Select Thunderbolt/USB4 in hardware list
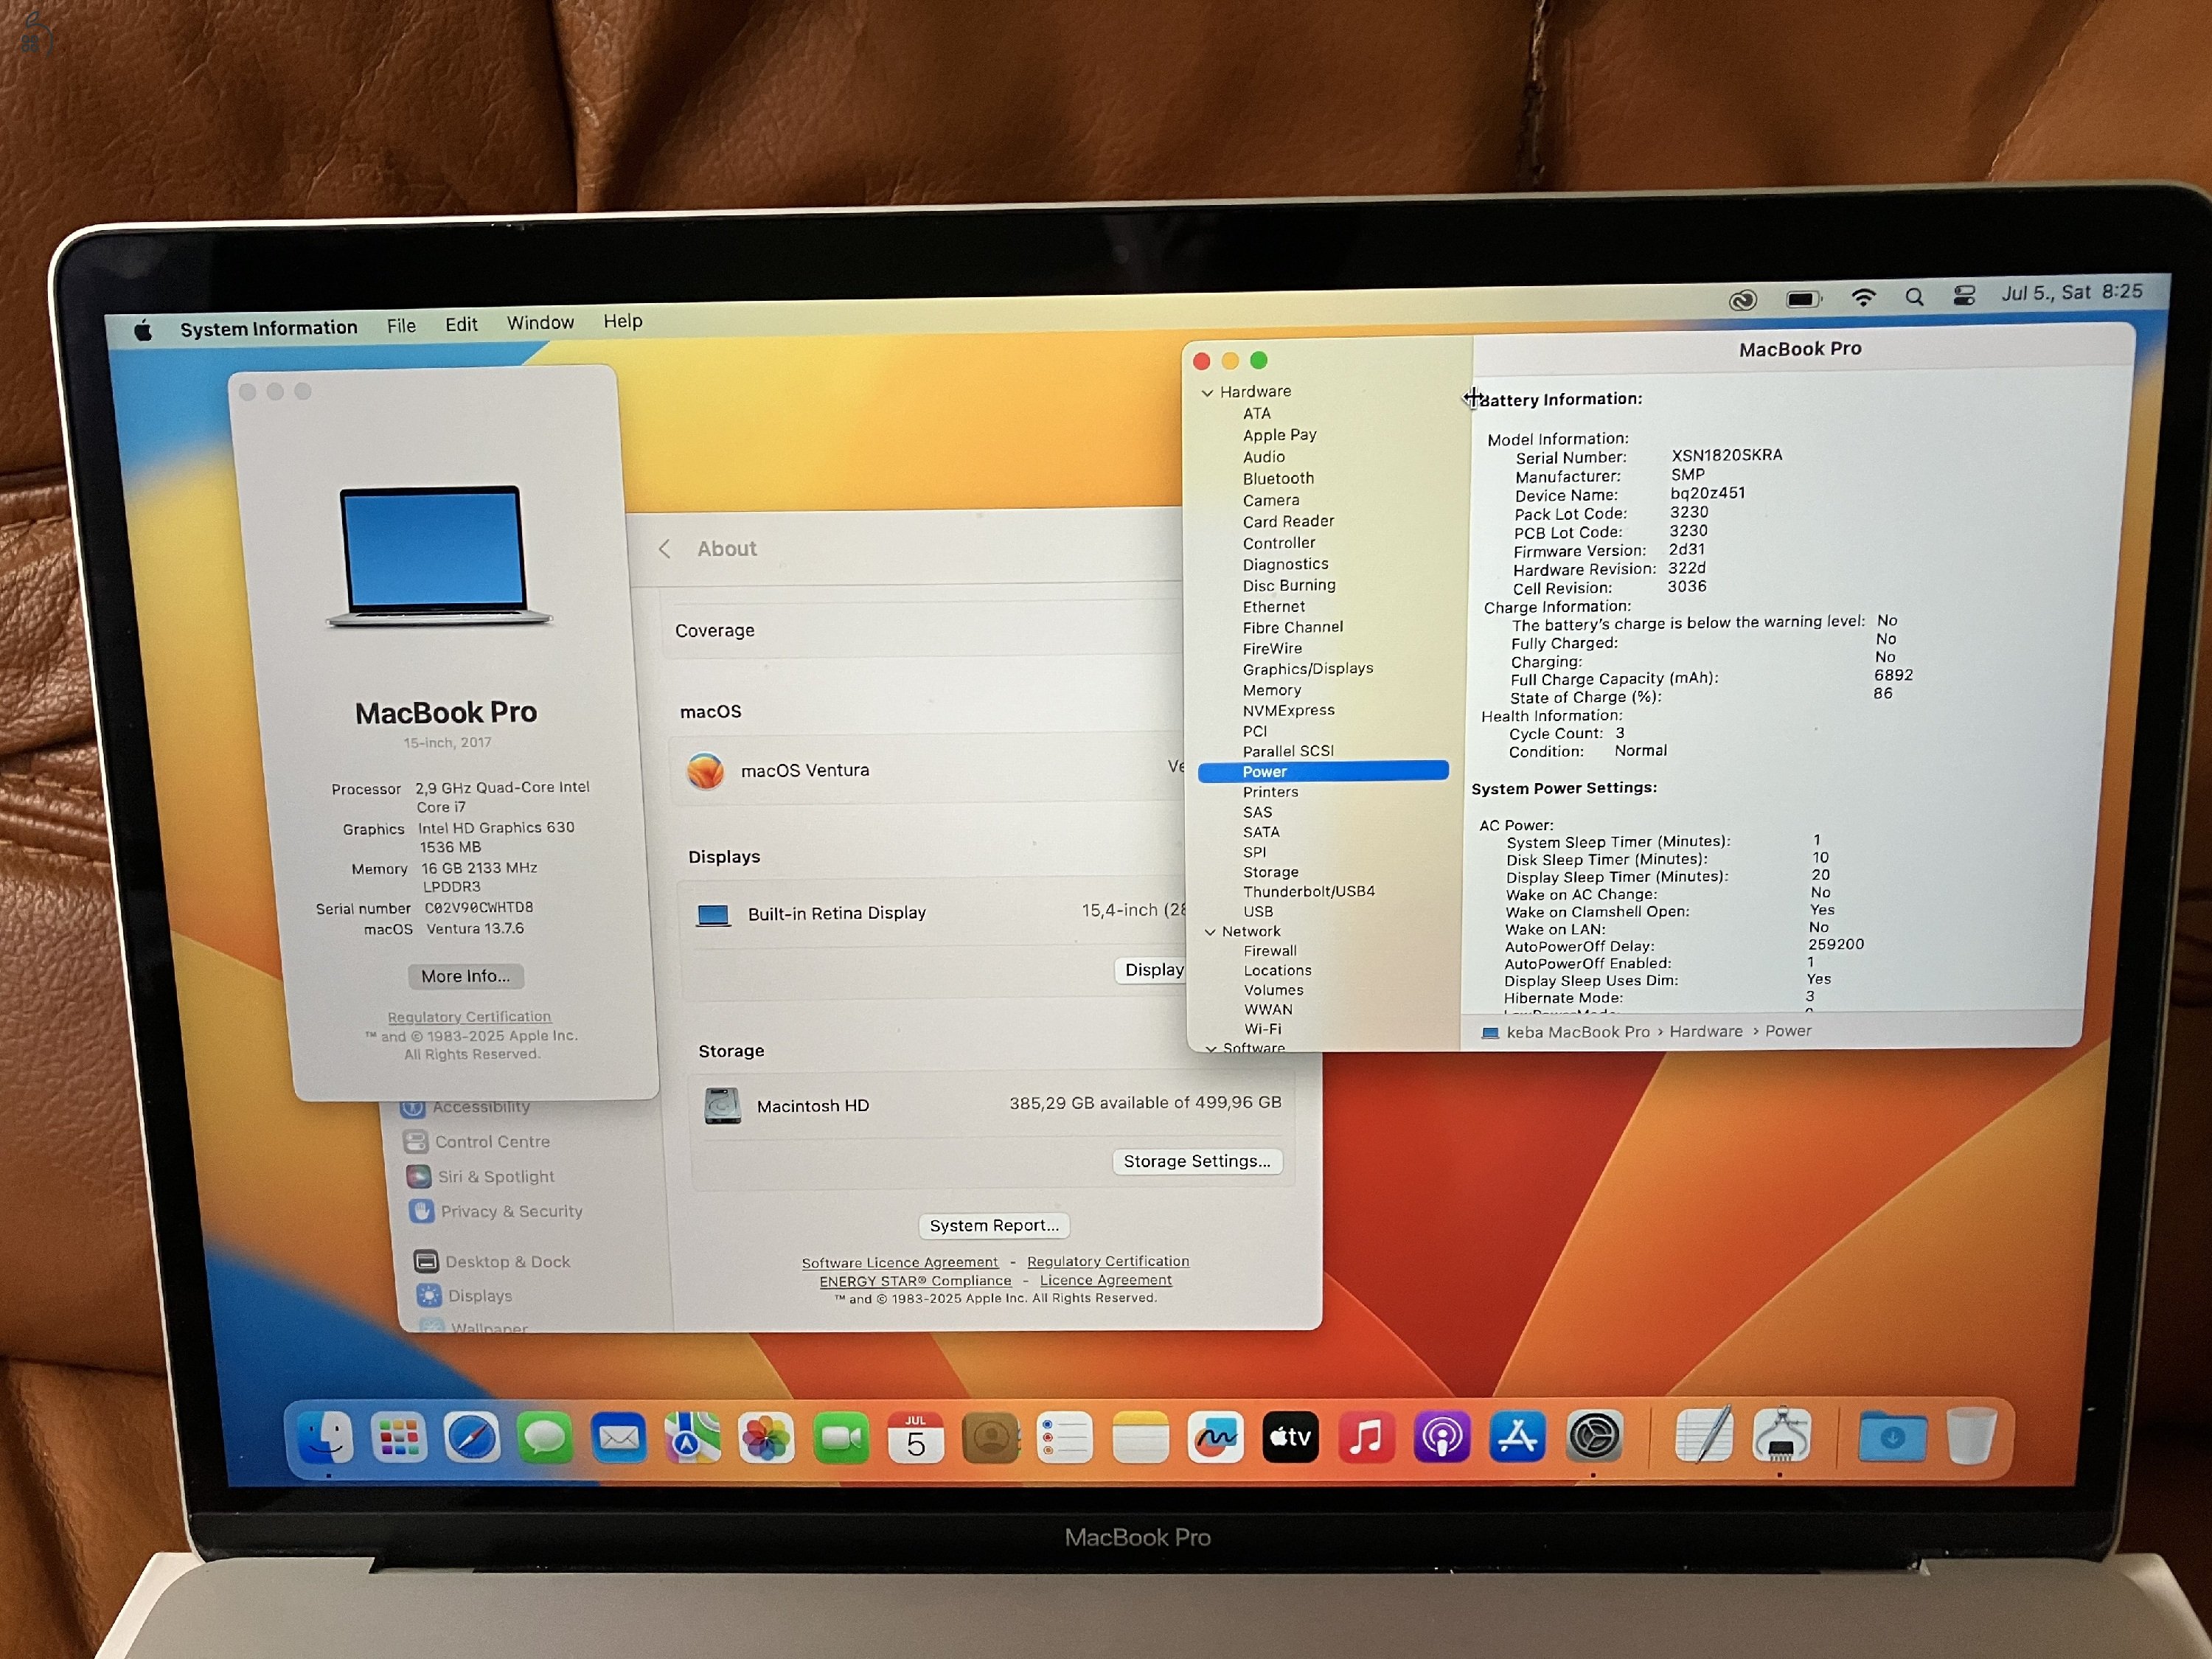Image resolution: width=2212 pixels, height=1659 pixels. [1309, 892]
